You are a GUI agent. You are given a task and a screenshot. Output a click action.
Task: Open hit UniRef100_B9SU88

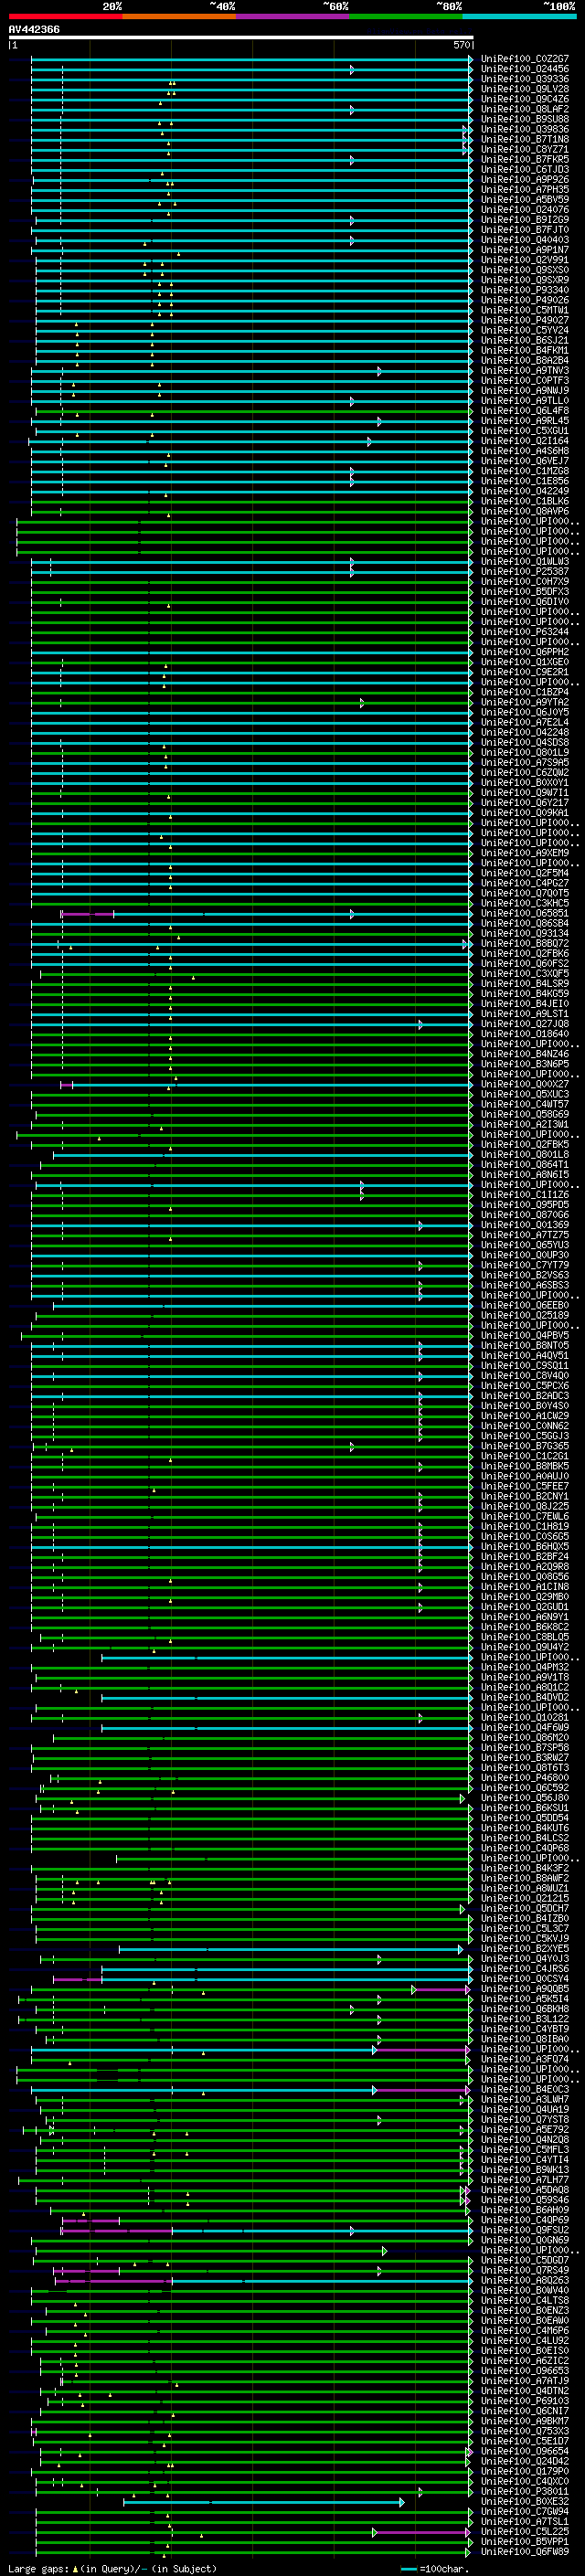point(525,119)
